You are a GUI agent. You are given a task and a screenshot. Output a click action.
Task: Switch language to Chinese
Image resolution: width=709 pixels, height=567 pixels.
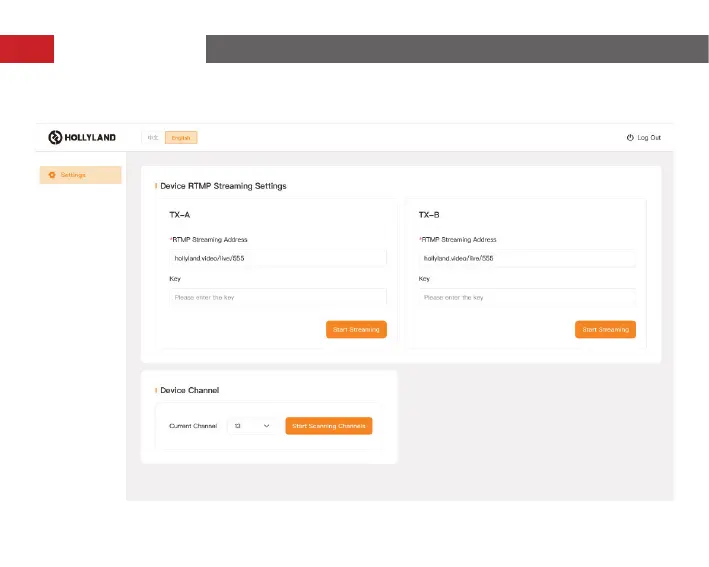[153, 138]
